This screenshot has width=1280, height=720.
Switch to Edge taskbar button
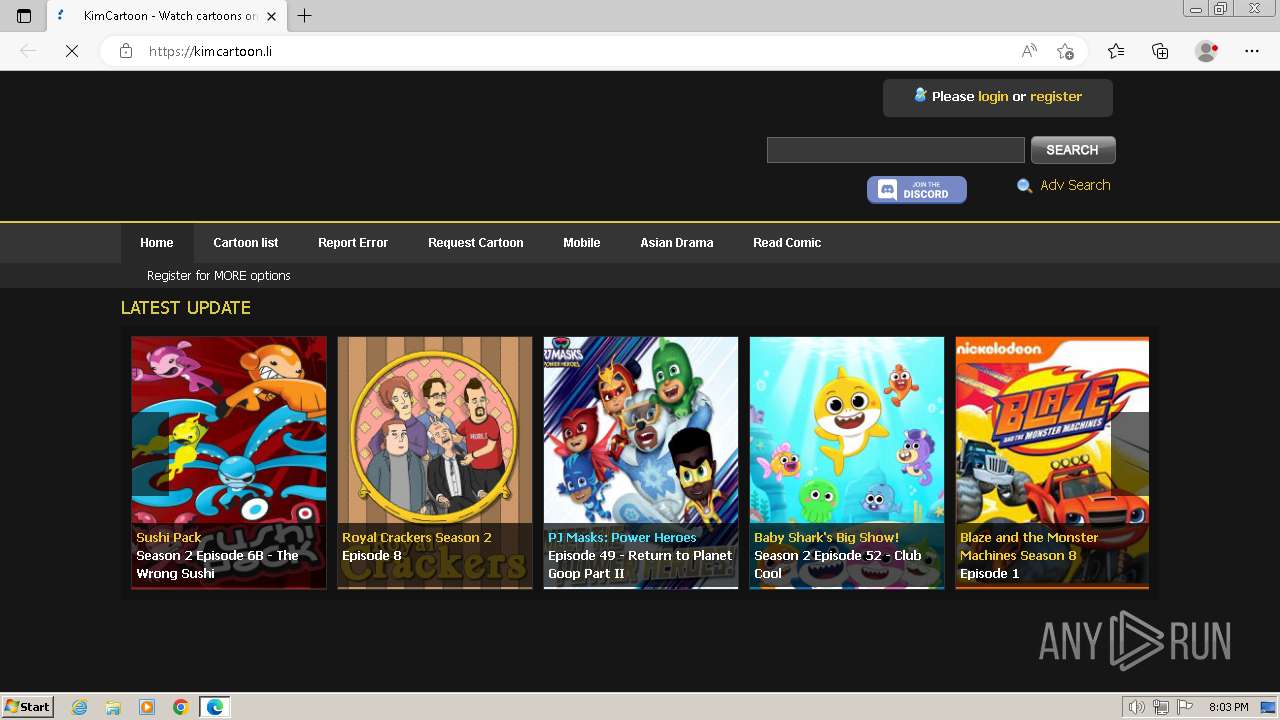click(x=215, y=707)
